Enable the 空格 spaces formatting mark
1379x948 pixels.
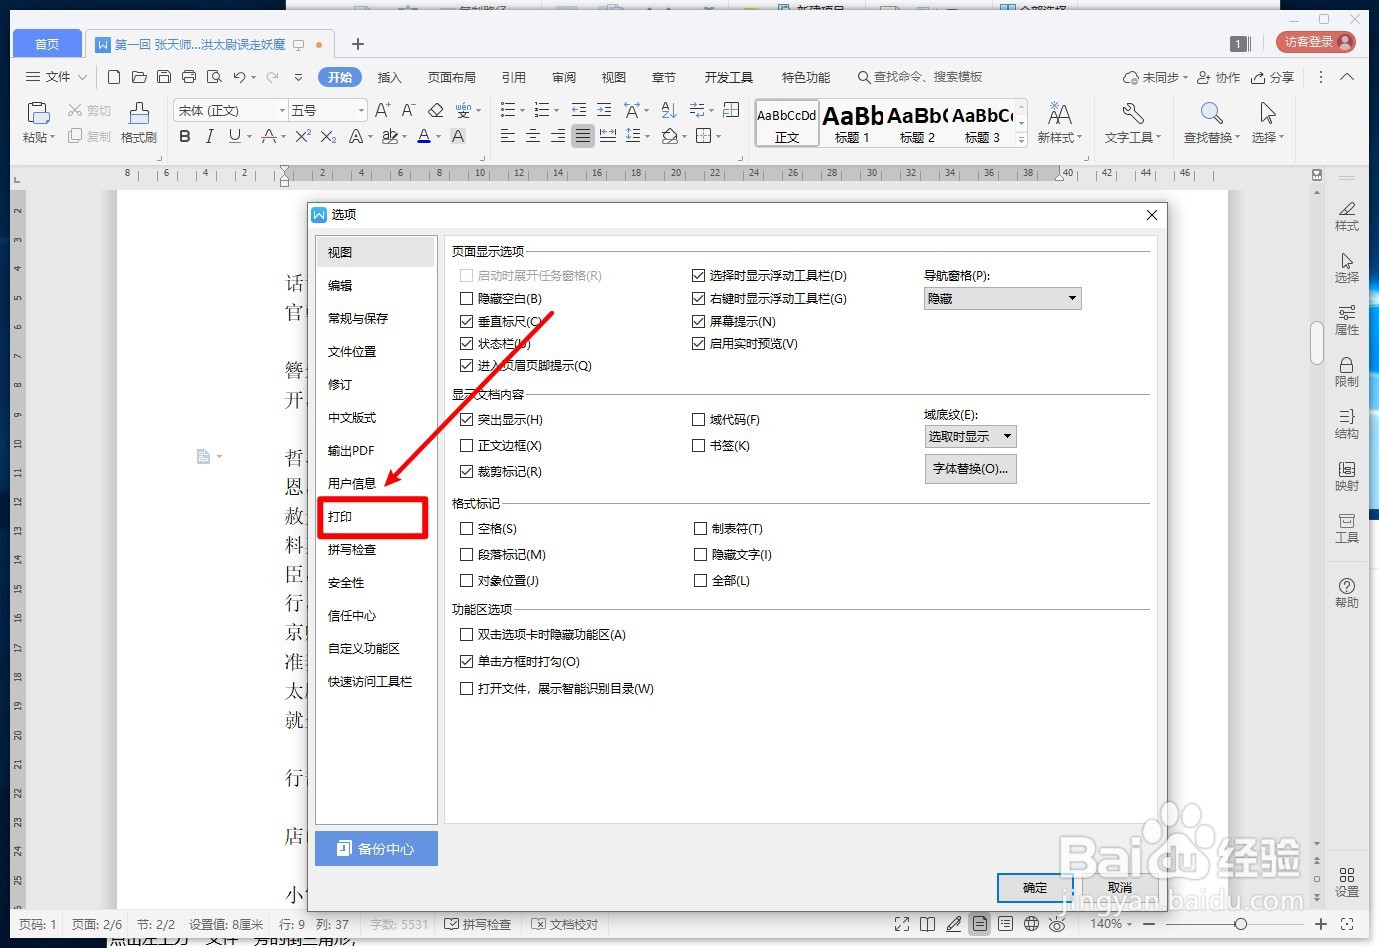click(467, 528)
